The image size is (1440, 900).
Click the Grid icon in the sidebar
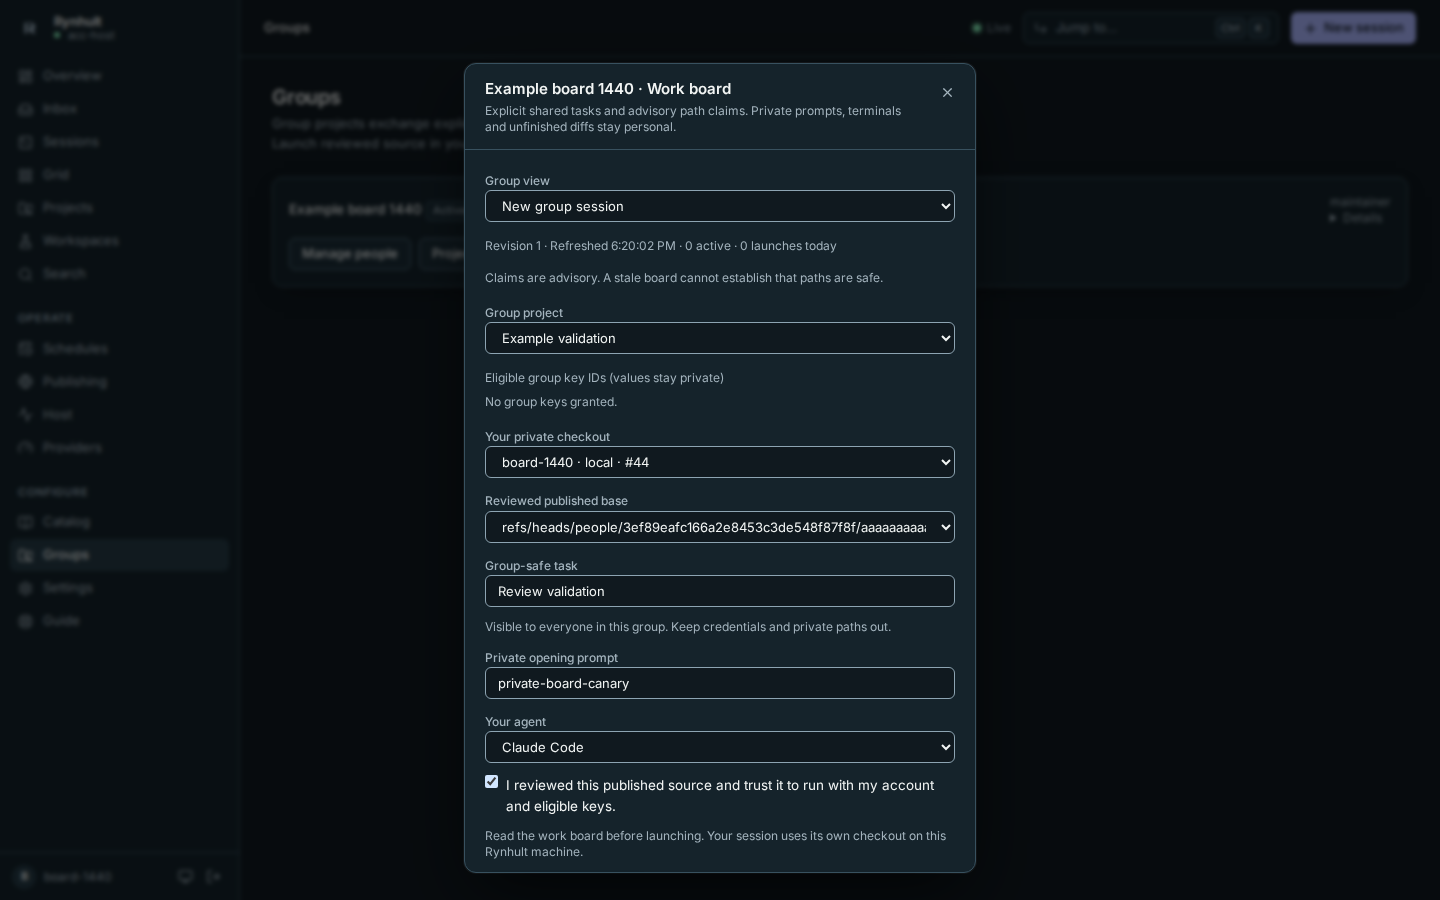point(26,175)
